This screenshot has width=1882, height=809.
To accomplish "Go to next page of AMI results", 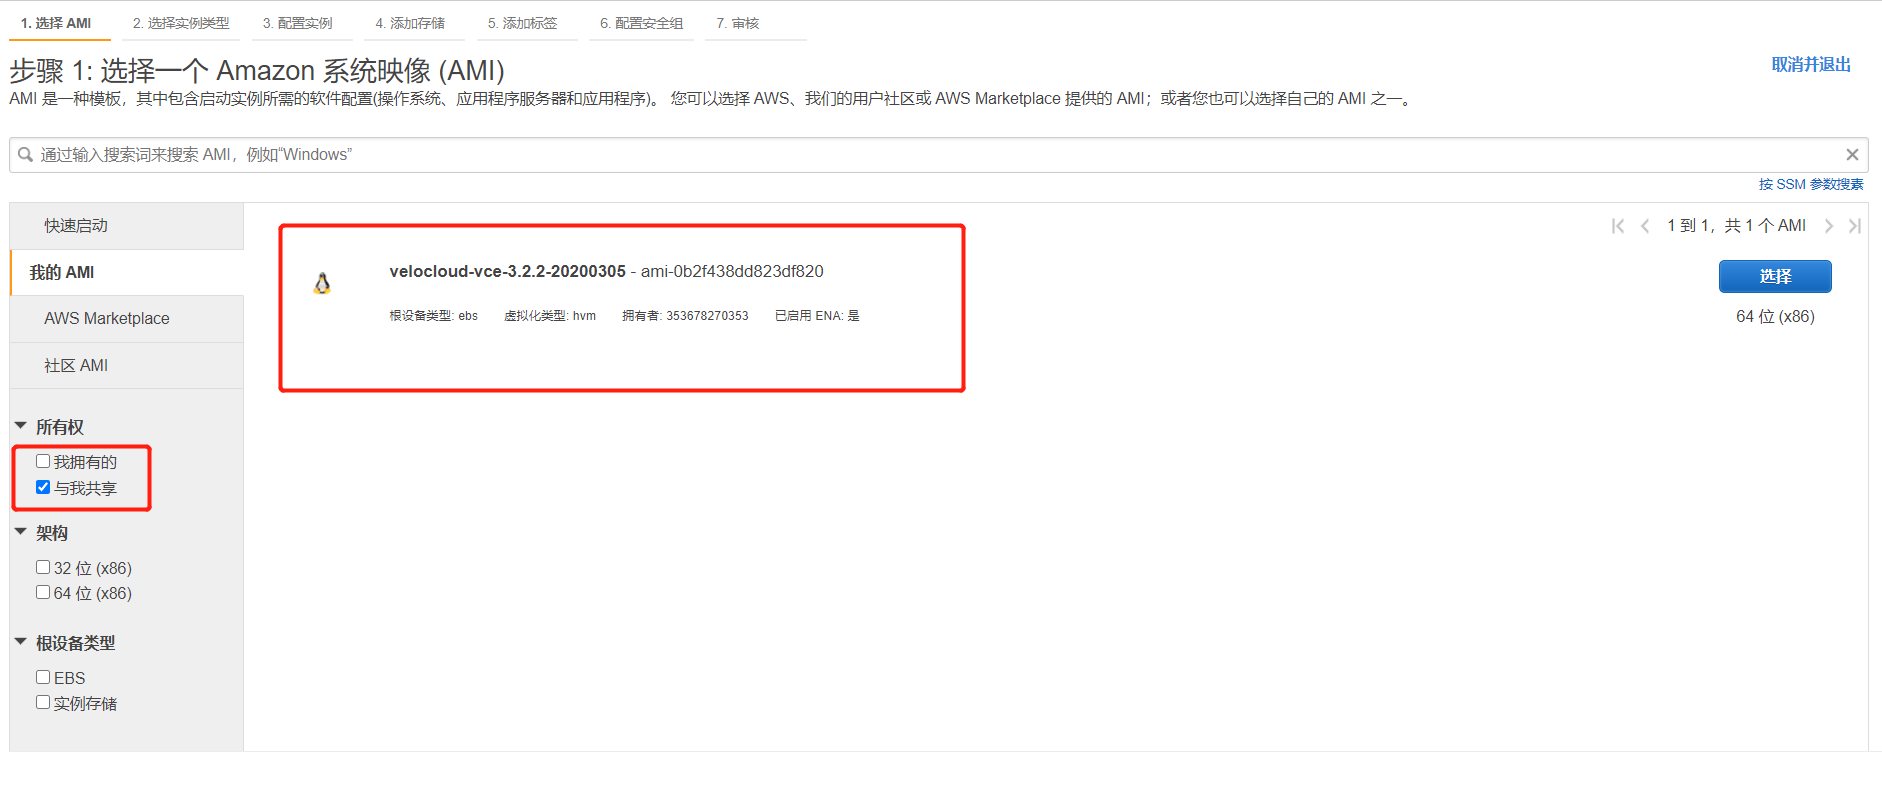I will point(1828,226).
